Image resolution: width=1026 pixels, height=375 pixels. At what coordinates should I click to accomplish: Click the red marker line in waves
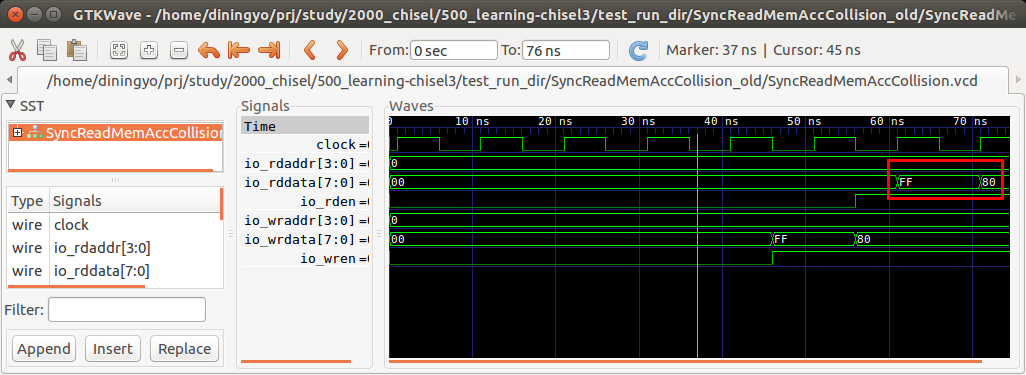click(x=698, y=245)
